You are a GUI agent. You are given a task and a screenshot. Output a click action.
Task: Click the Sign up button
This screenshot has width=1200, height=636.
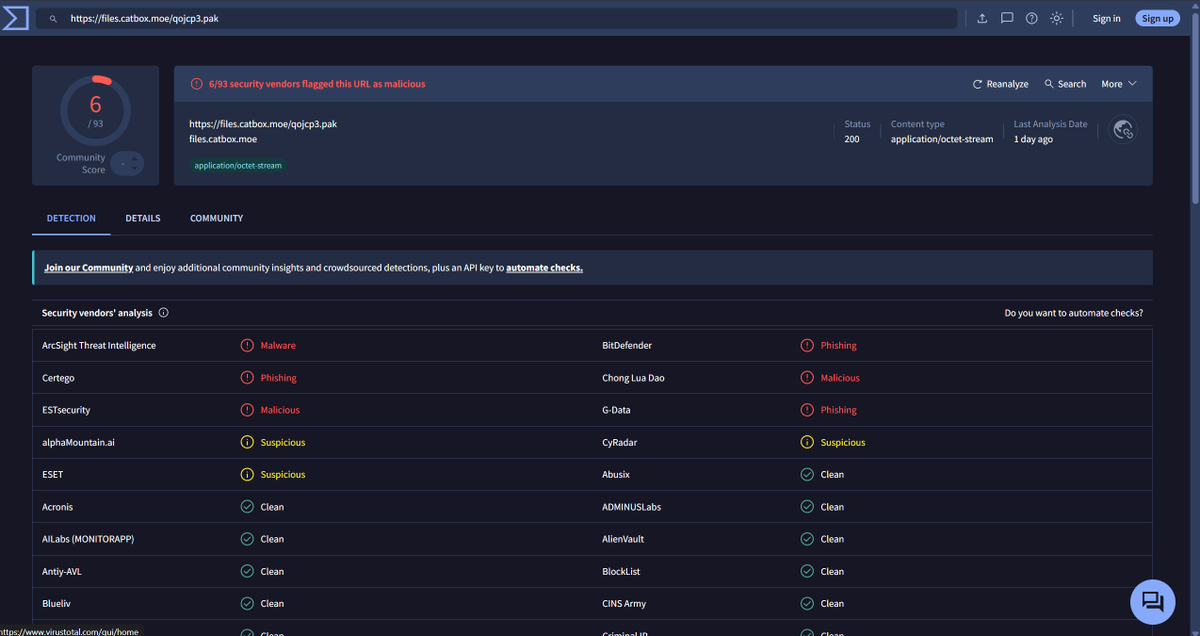[x=1157, y=18]
